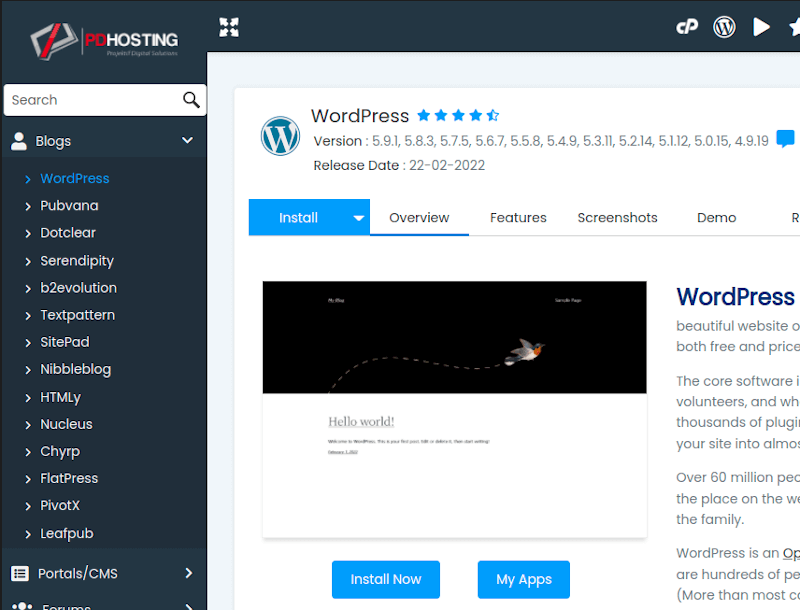The width and height of the screenshot is (800, 610).
Task: Click the Blogs category user icon
Action: [x=19, y=140]
